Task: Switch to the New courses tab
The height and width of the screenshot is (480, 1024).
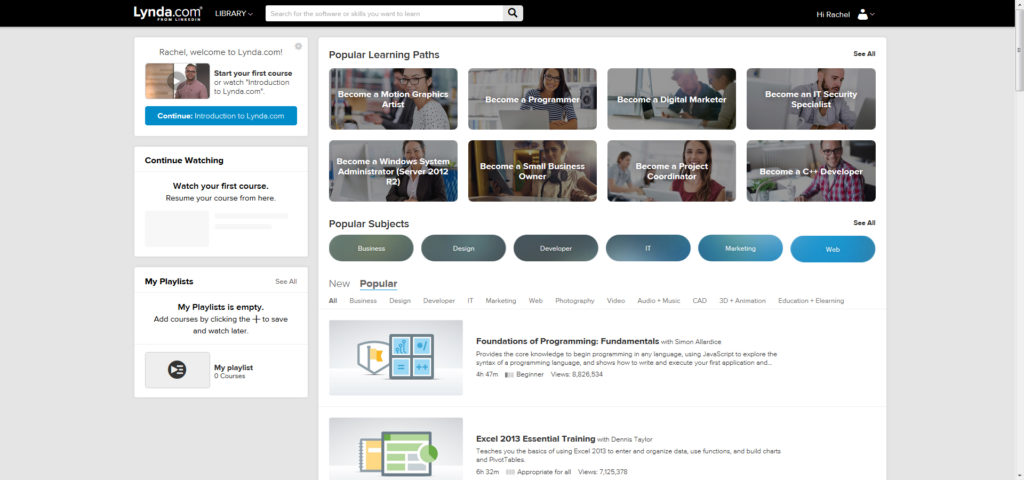Action: pos(339,284)
